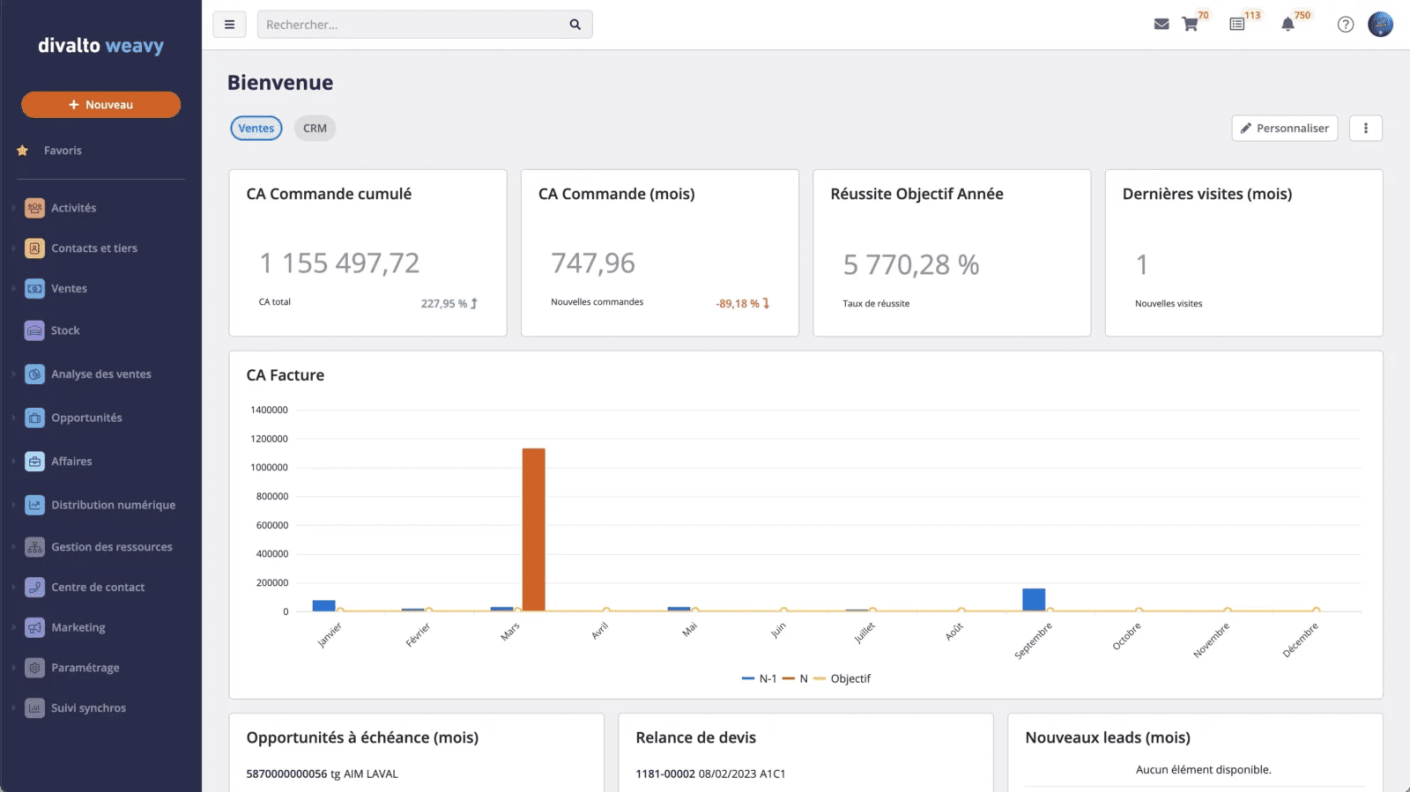Screen dimensions: 1410x792
Task: Expand the Opportunités menu arrow
Action: click(x=13, y=418)
